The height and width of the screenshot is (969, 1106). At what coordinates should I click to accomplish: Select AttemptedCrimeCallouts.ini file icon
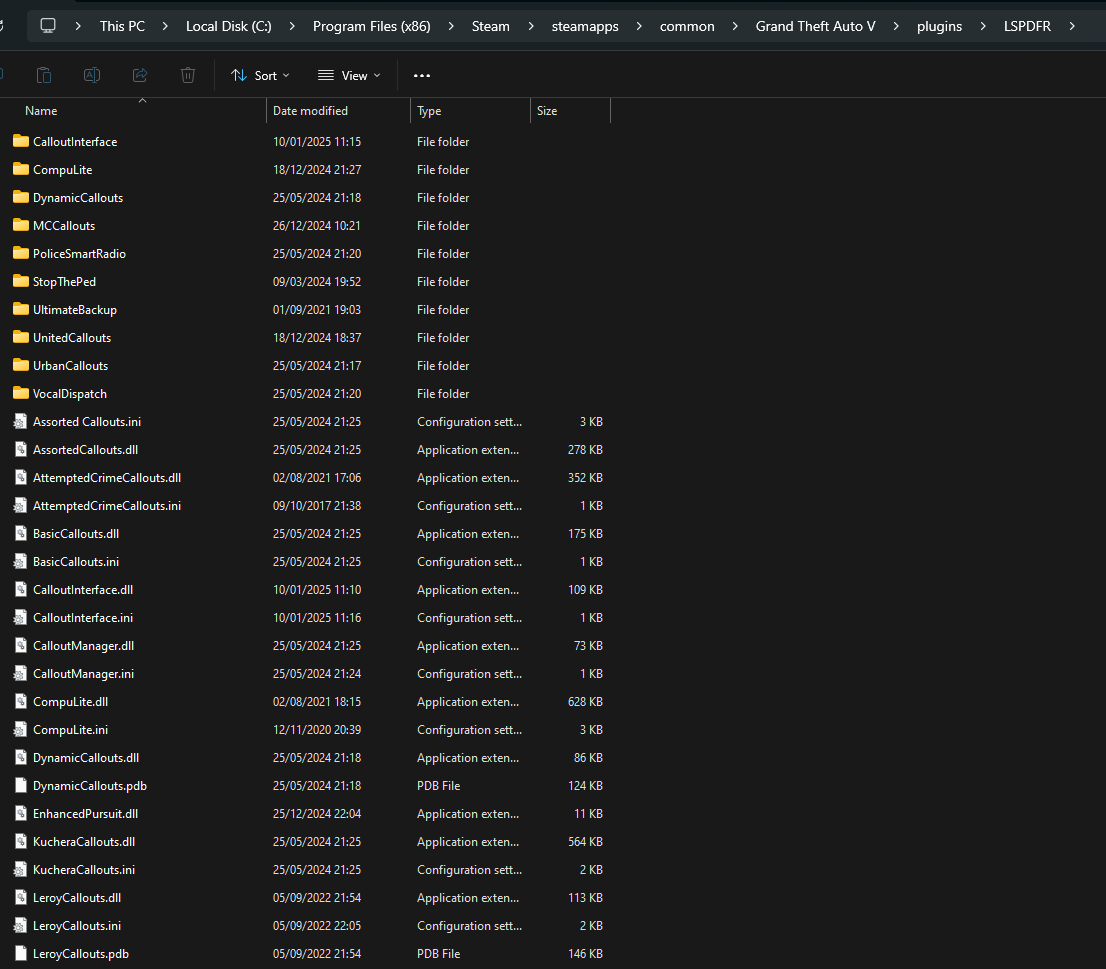20,505
